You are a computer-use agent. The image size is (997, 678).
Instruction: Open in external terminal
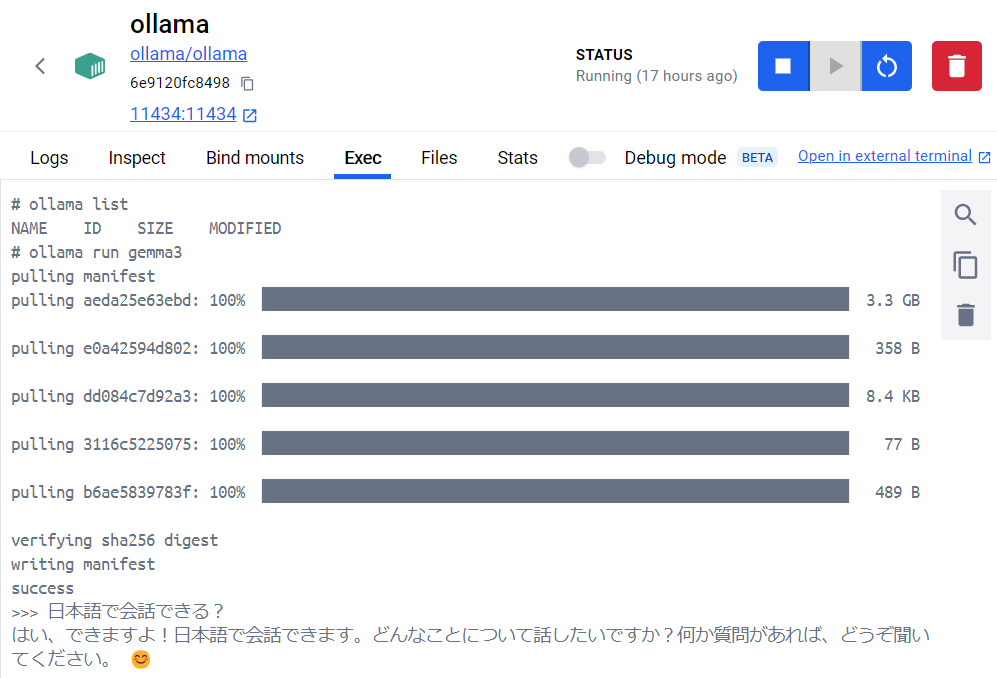[885, 156]
